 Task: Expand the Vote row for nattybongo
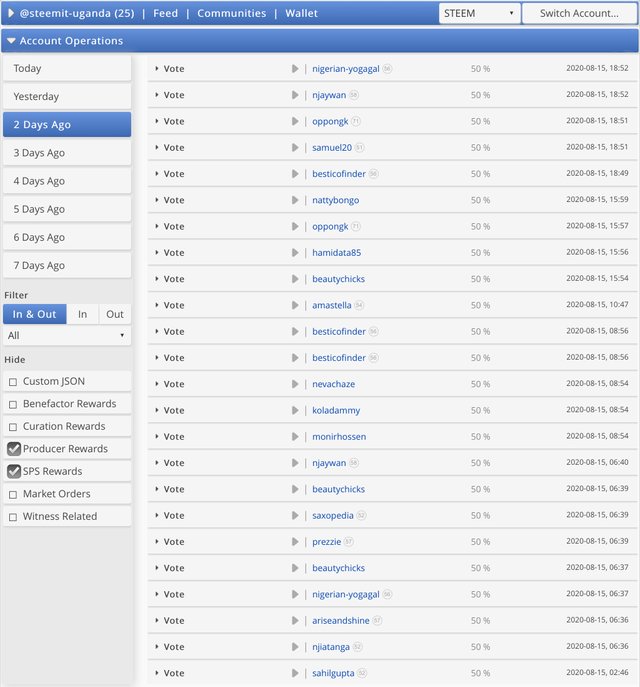click(x=156, y=200)
